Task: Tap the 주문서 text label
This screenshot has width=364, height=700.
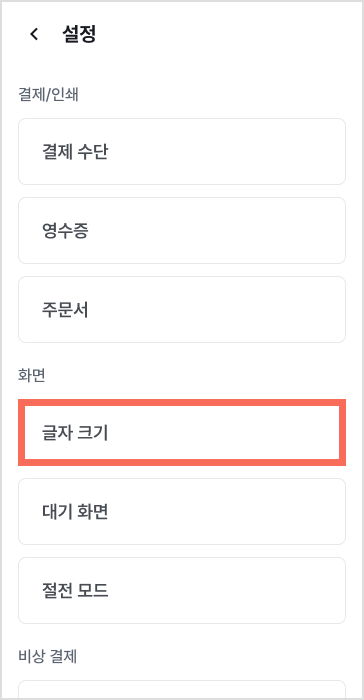Action: pyautogui.click(x=65, y=310)
